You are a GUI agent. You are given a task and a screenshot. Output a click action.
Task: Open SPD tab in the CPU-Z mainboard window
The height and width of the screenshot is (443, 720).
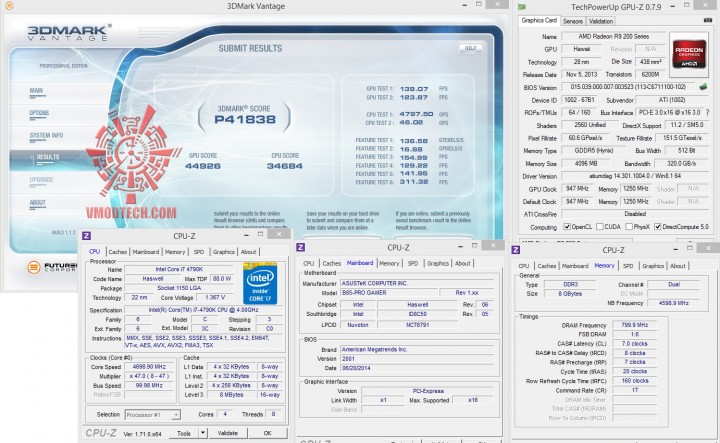[413, 264]
